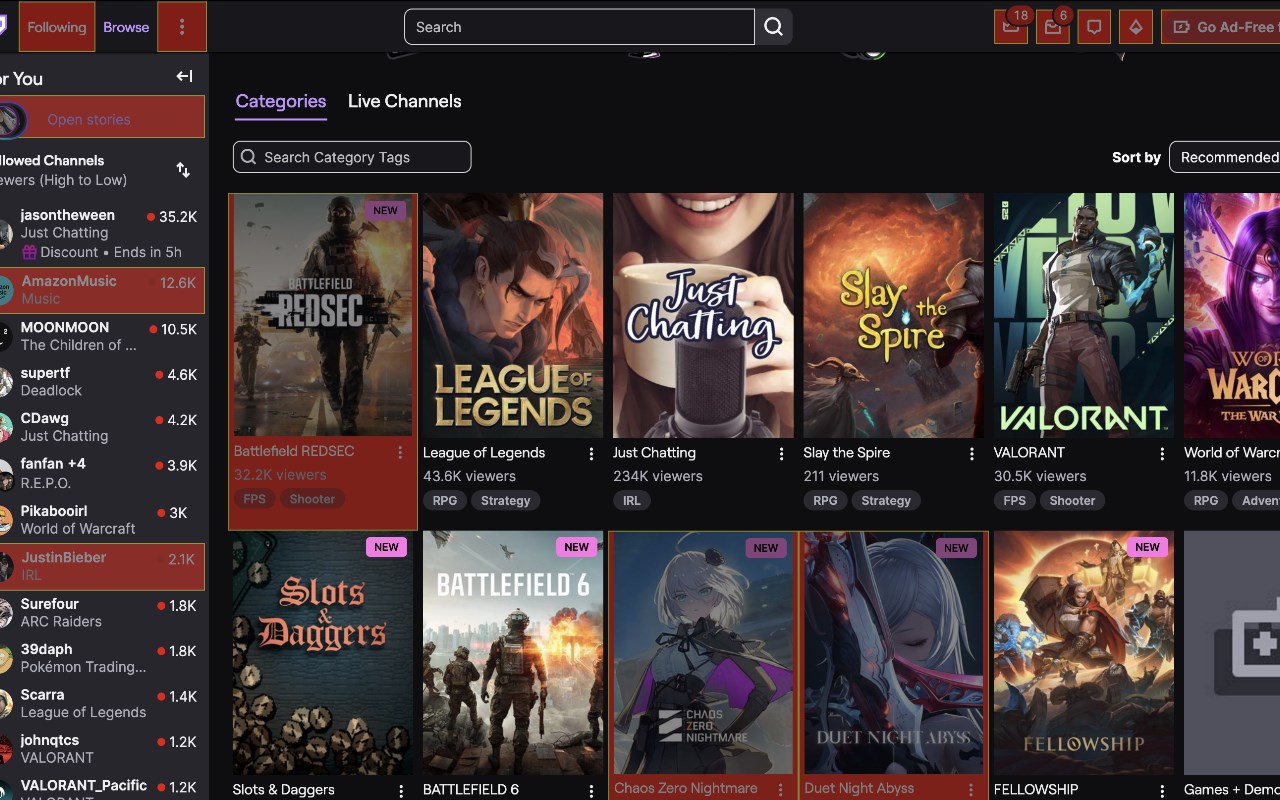Open the Slay the Spire cover art
The height and width of the screenshot is (800, 1280).
(893, 315)
